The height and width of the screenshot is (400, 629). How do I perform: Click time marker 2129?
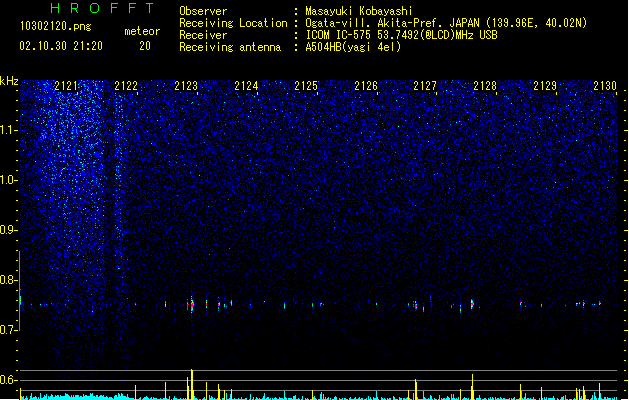point(545,86)
